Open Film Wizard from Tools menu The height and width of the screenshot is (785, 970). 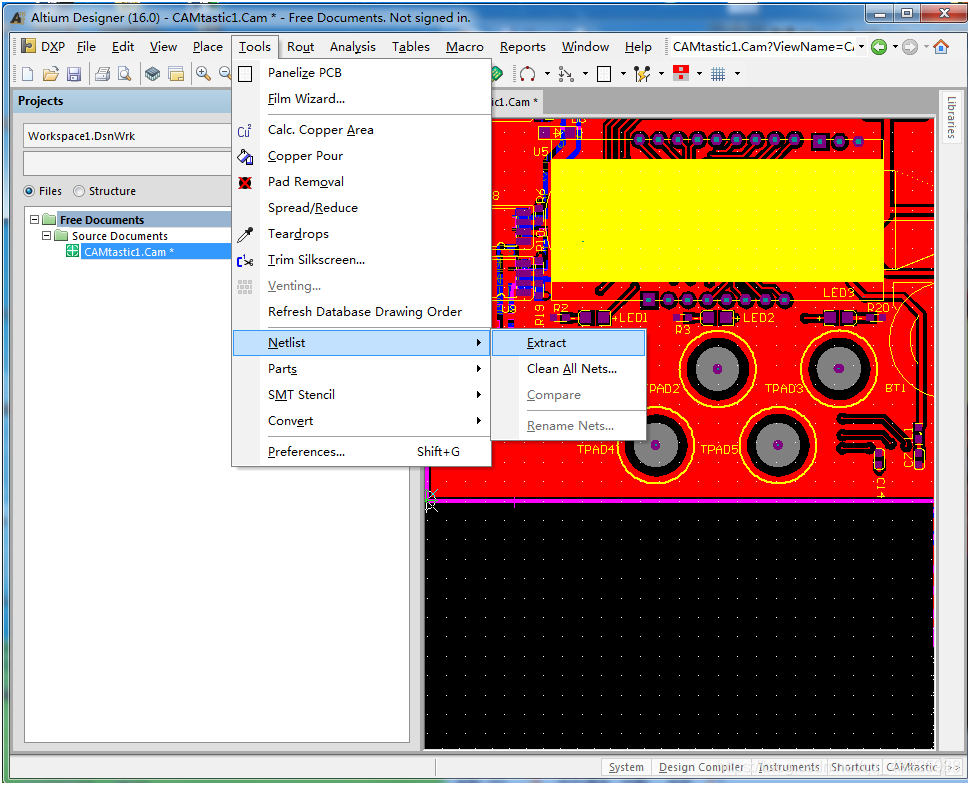[362, 99]
